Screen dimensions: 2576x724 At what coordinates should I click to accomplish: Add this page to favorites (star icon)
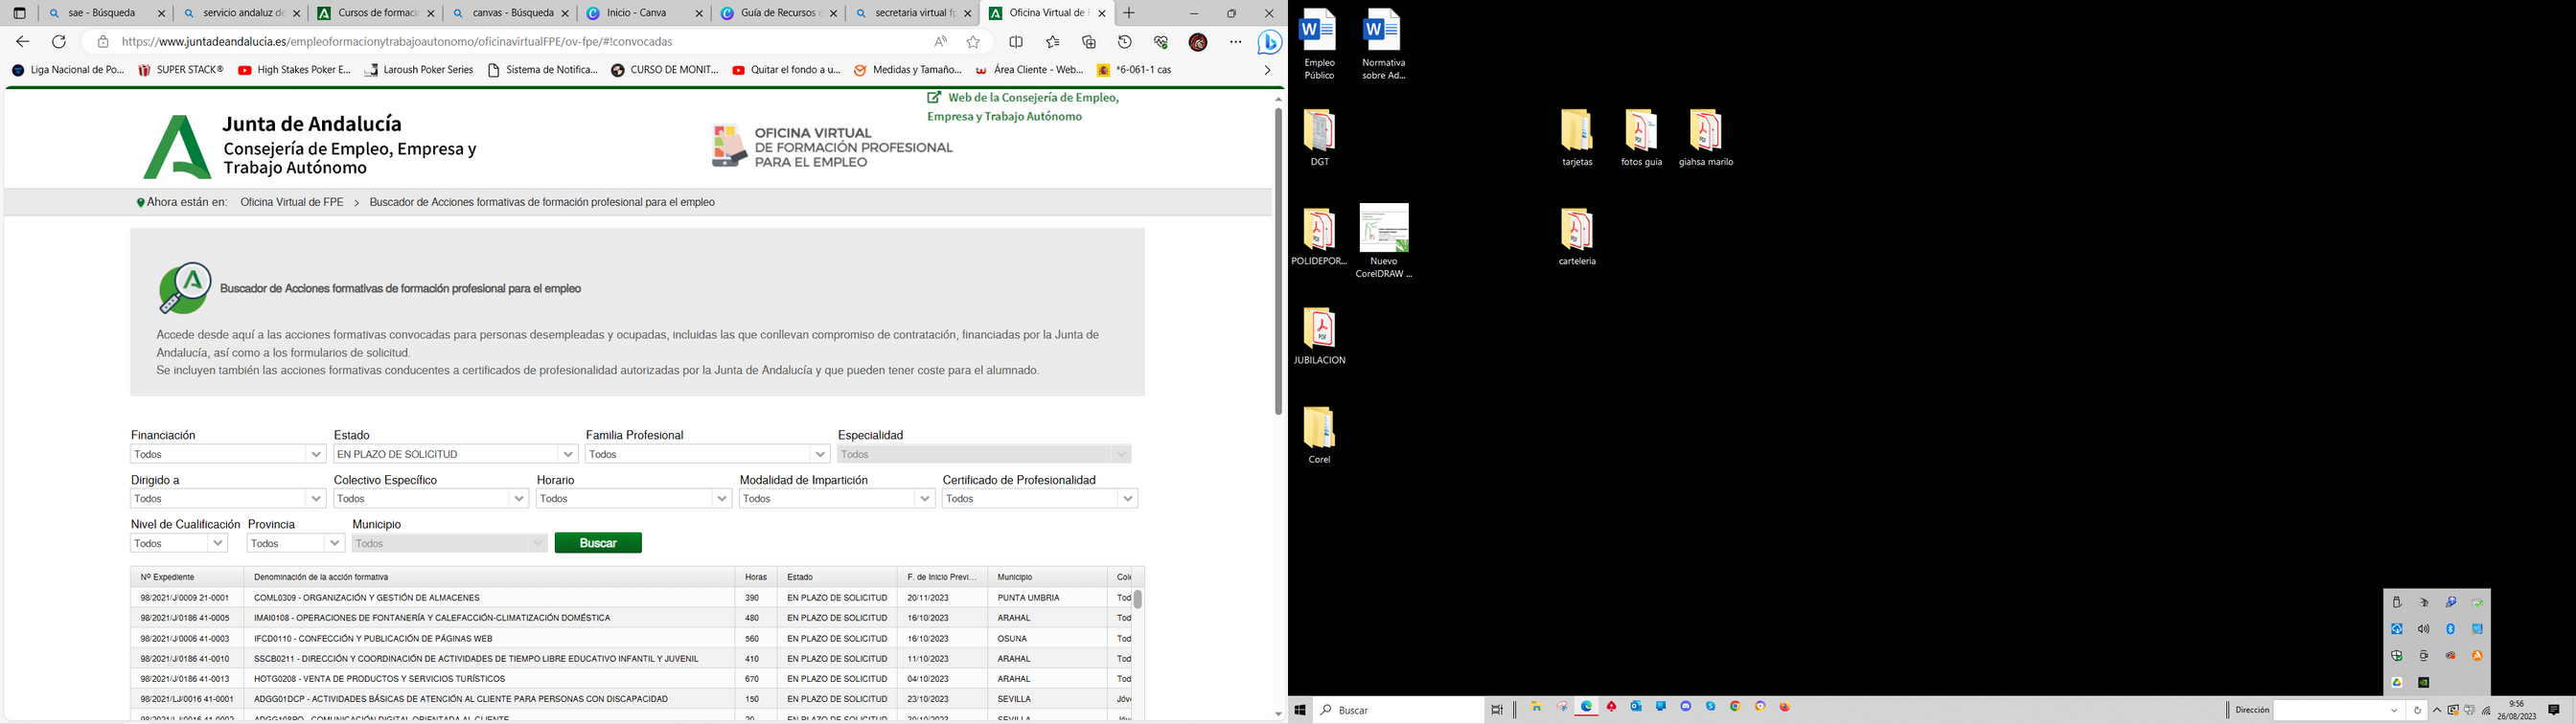(x=973, y=42)
